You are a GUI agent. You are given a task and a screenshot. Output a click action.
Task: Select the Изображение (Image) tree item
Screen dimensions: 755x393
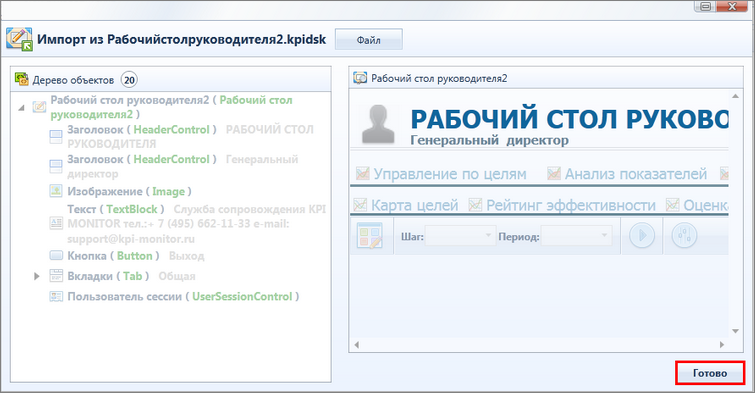tap(129, 192)
